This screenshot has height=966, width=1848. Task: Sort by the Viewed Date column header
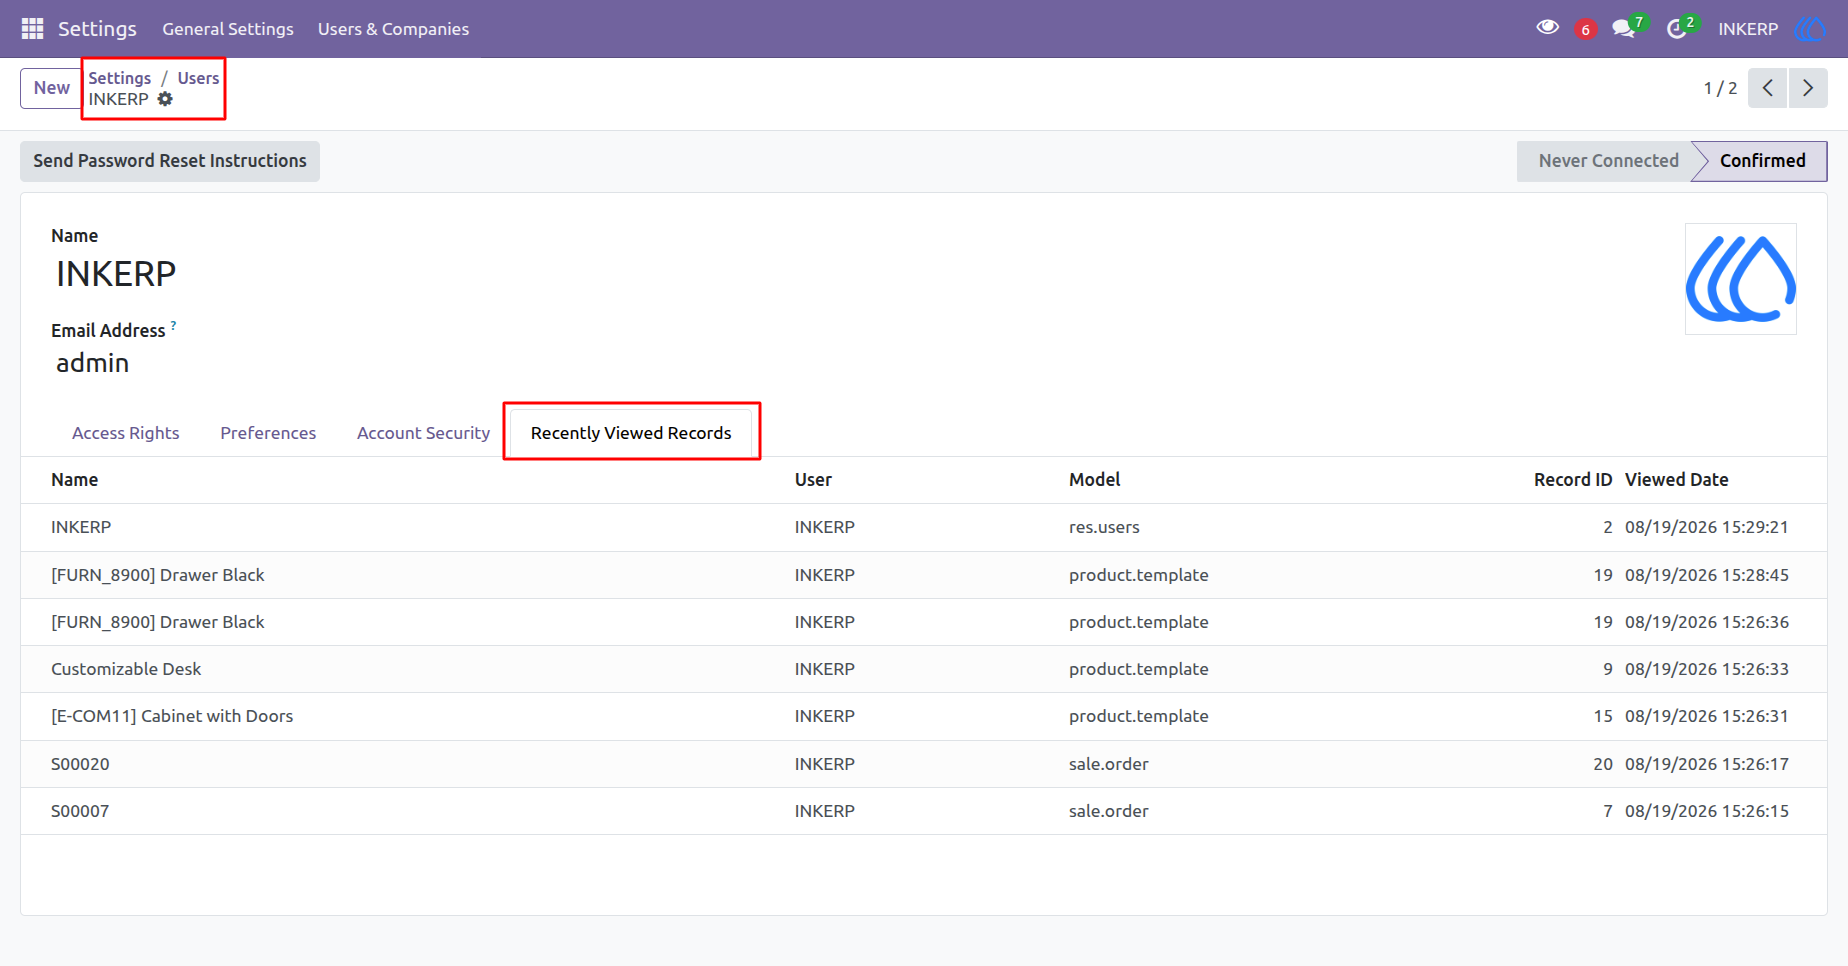pos(1676,480)
